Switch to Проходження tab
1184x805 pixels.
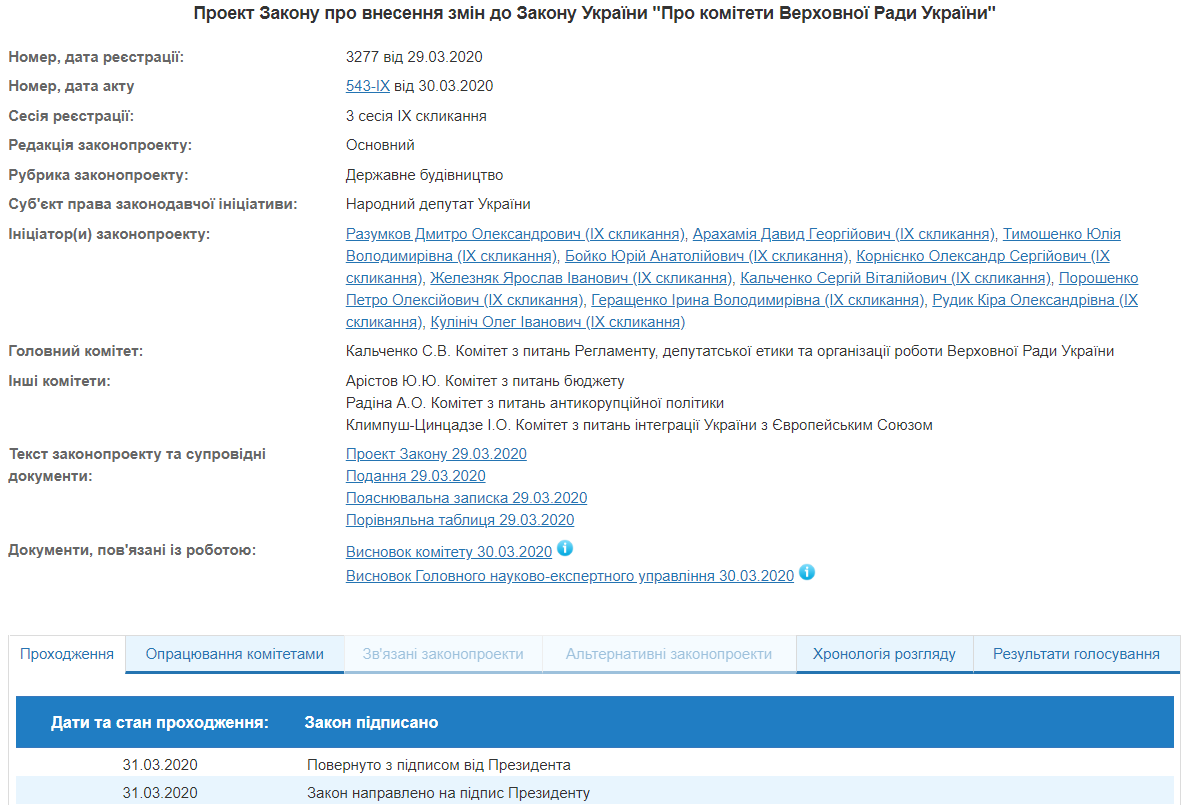(67, 655)
